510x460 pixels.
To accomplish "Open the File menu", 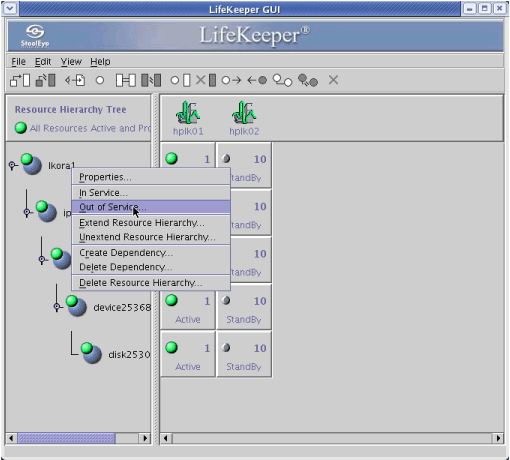I will (18, 62).
